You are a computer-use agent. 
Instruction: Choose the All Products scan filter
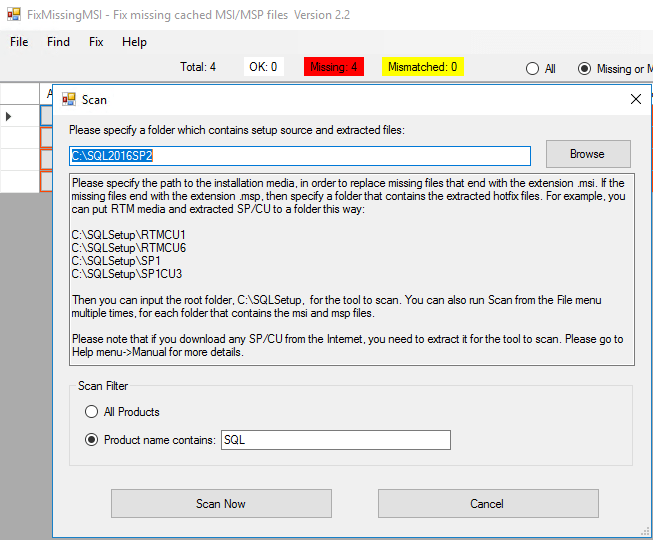(92, 412)
